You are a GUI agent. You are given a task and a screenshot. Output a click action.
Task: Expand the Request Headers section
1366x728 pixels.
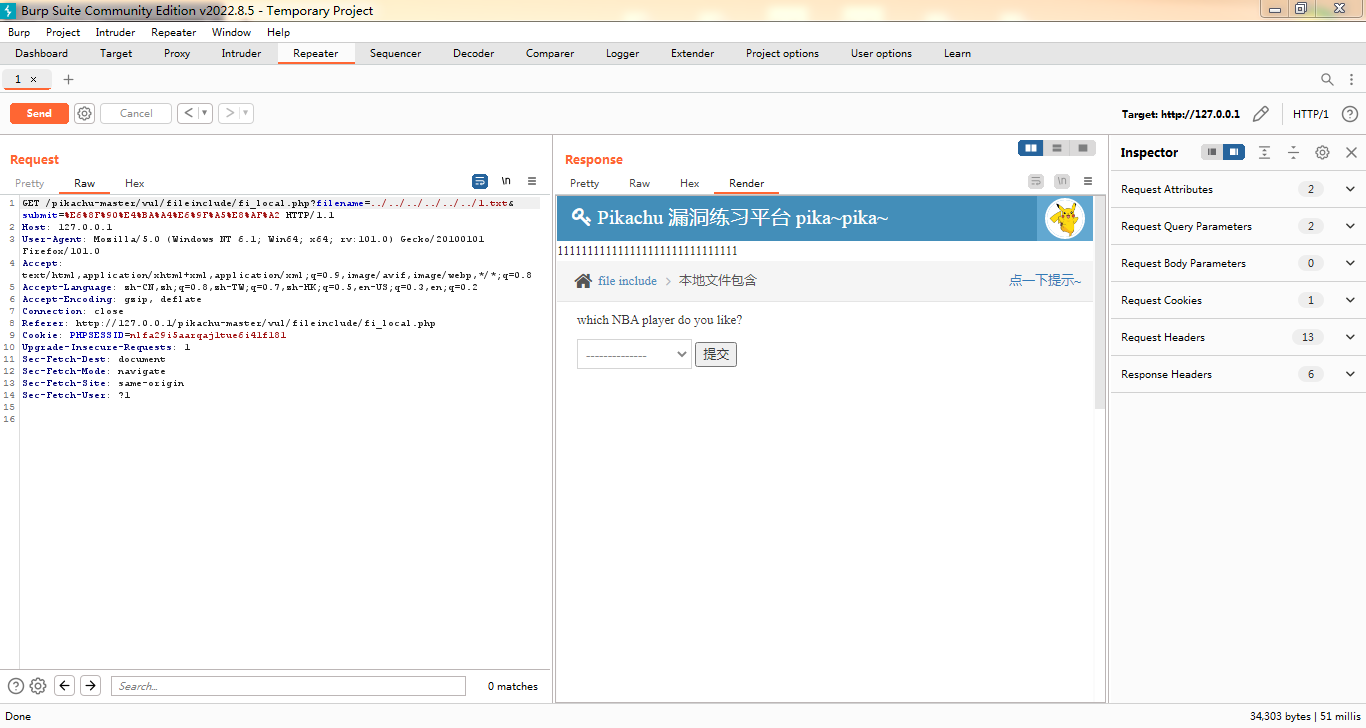point(1350,337)
